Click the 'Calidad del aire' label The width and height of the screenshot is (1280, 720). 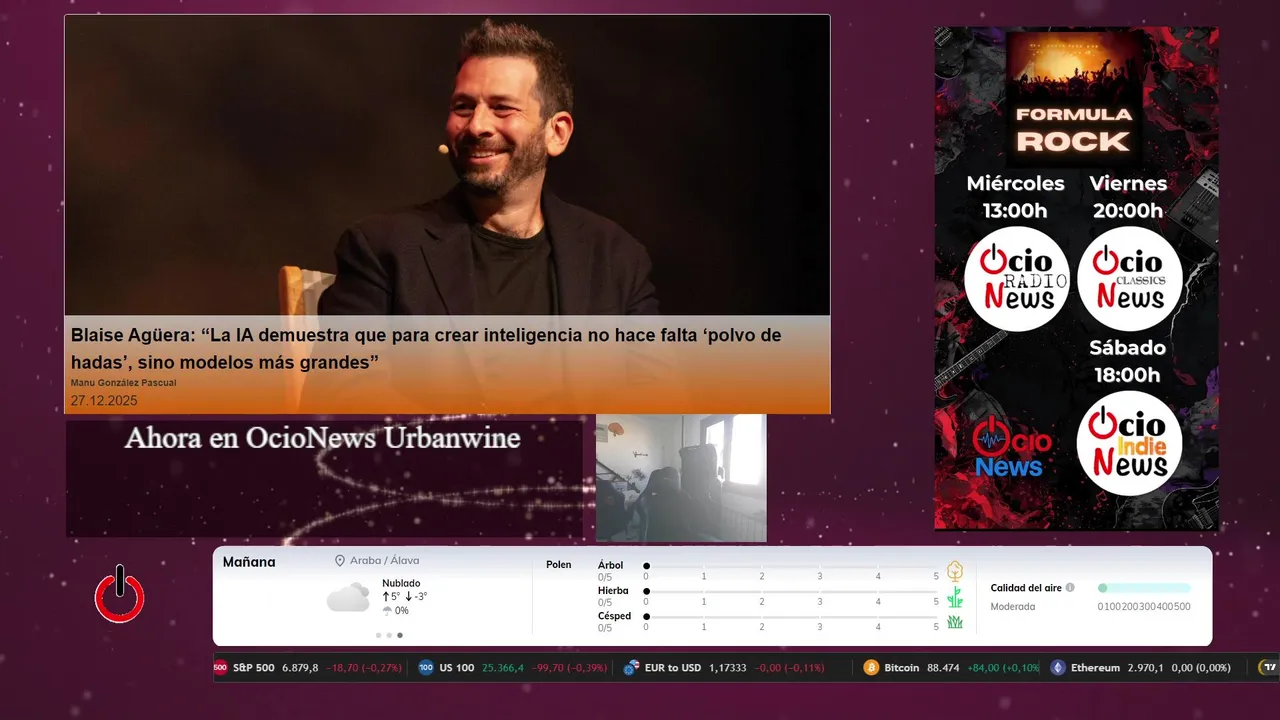1026,588
